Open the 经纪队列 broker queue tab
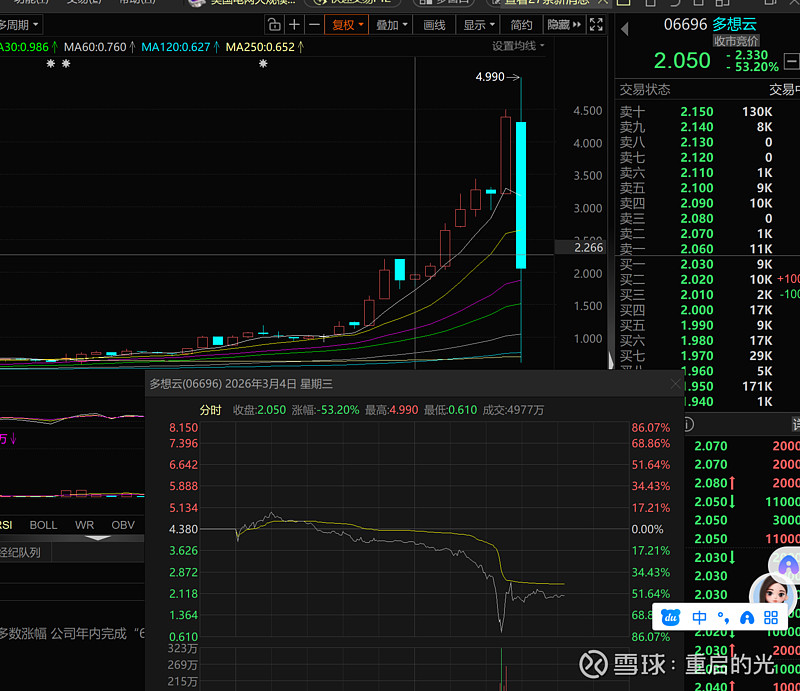This screenshot has height=691, width=800. pyautogui.click(x=20, y=552)
